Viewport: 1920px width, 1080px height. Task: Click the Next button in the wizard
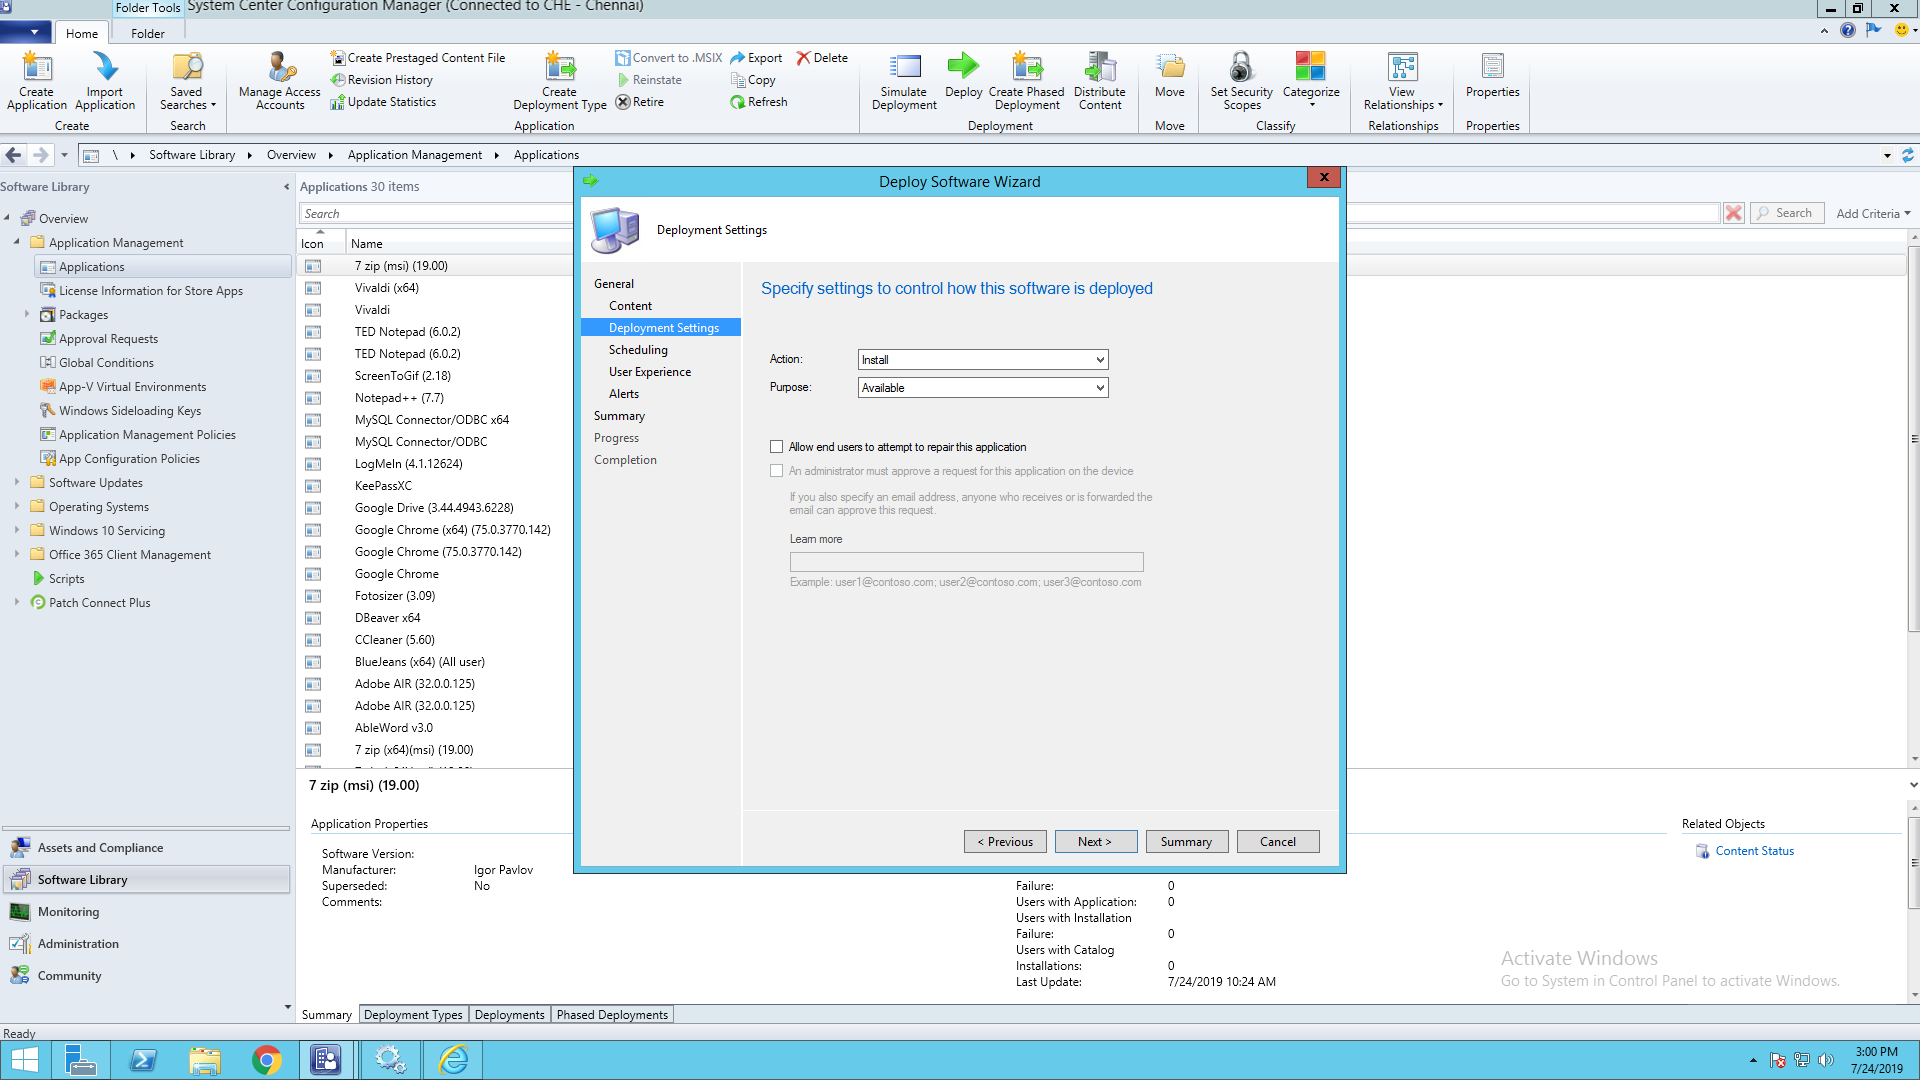(1095, 842)
